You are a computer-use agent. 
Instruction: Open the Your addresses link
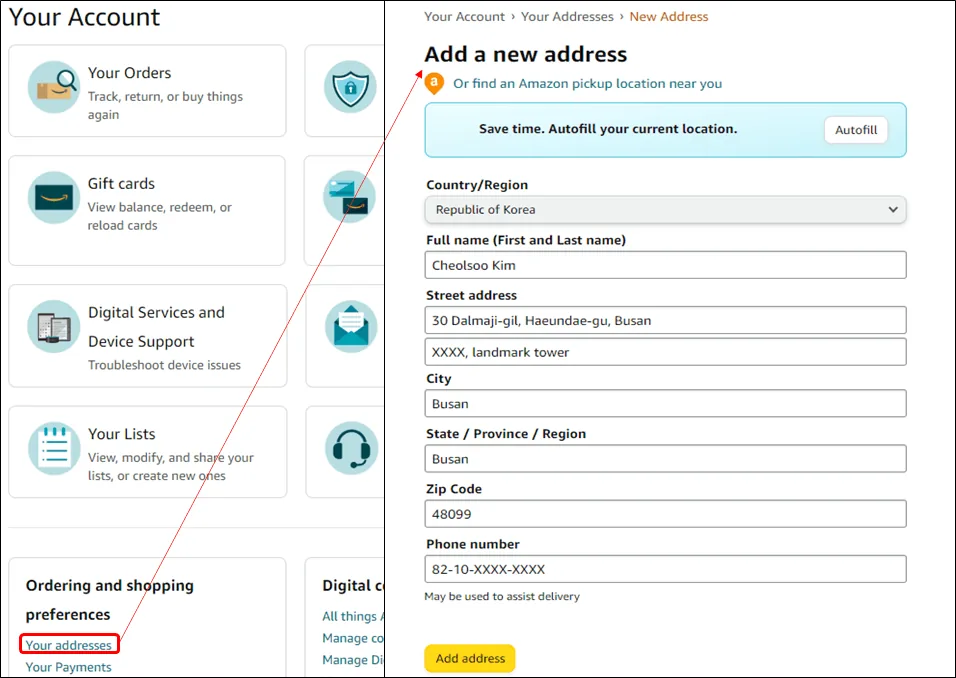coord(68,645)
